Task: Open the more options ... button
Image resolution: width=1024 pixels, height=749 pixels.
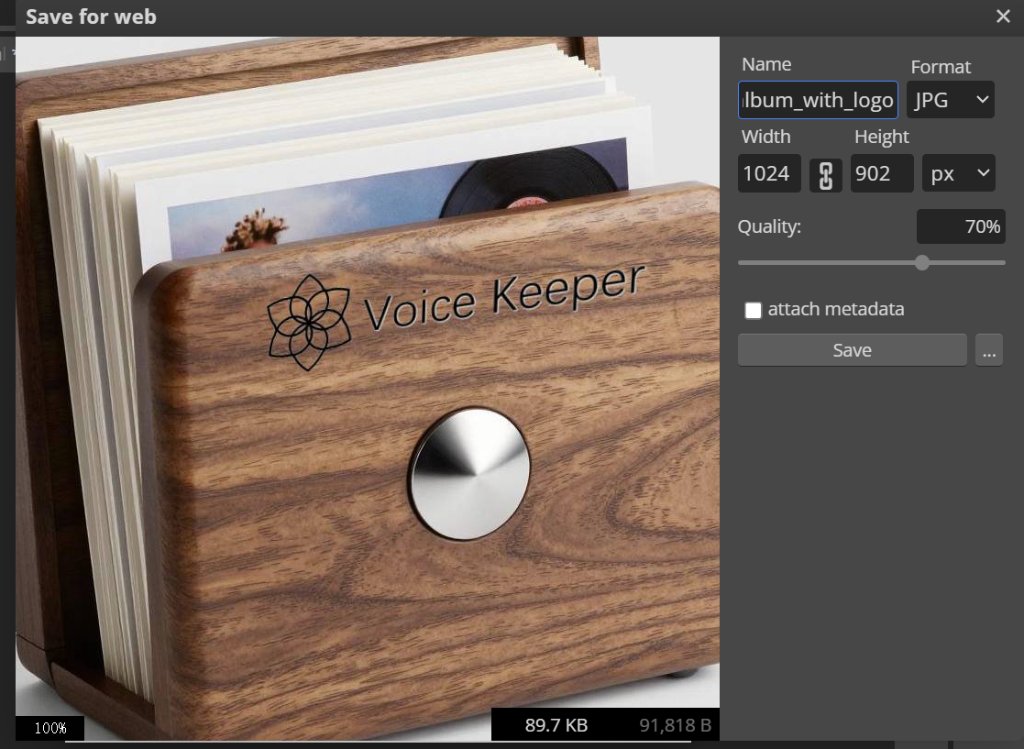Action: click(x=989, y=350)
